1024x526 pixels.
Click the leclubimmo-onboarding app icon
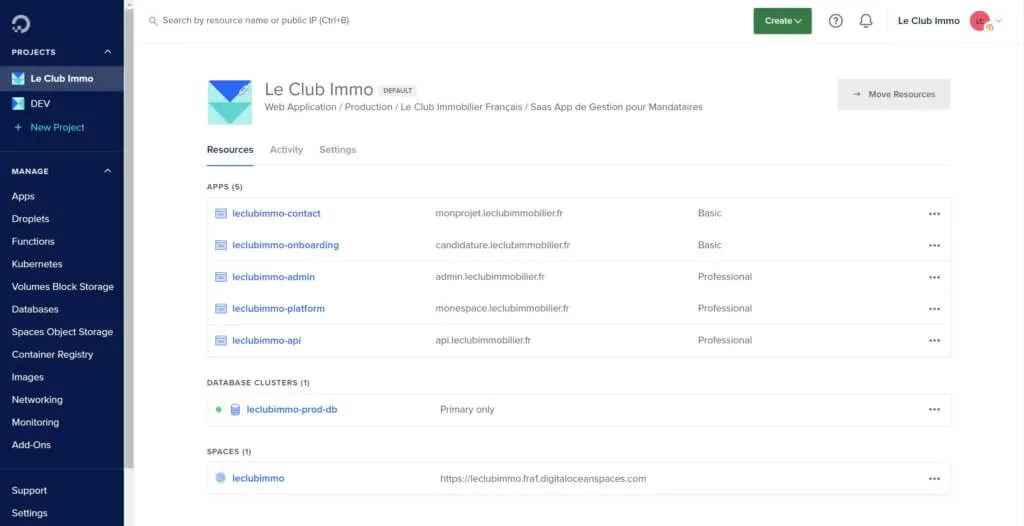point(221,245)
